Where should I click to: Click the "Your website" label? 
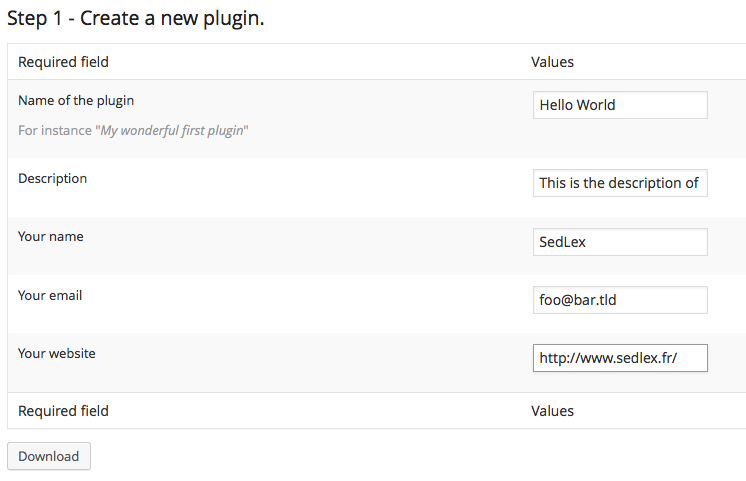point(57,353)
